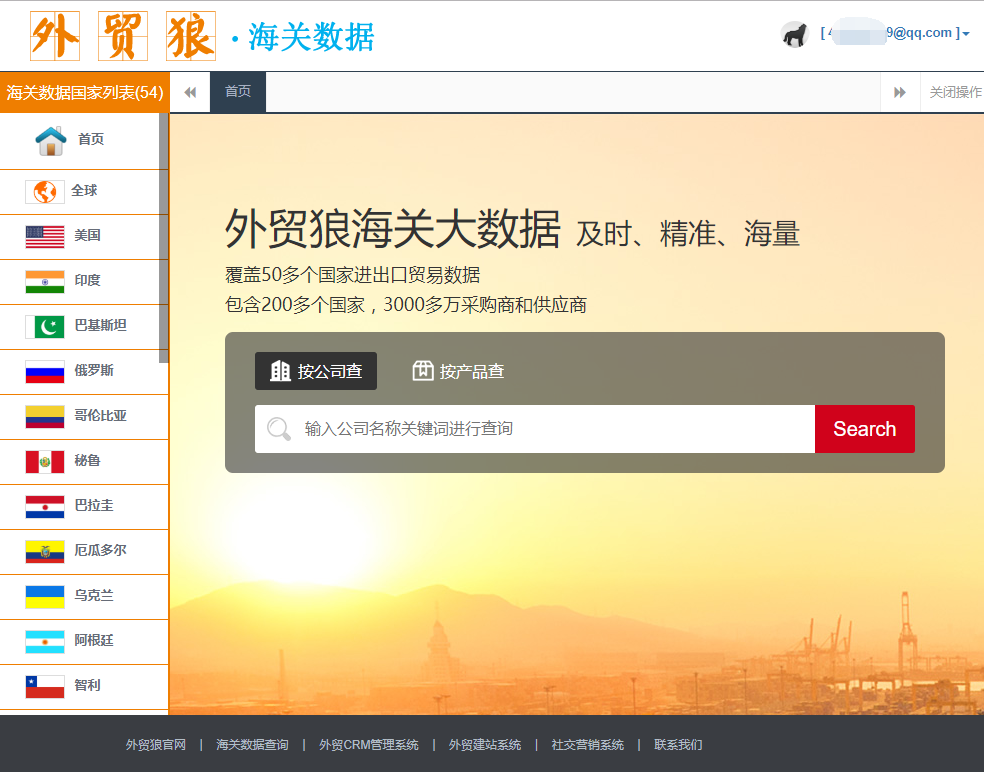Open 巴拉圭 in the country list

point(84,507)
